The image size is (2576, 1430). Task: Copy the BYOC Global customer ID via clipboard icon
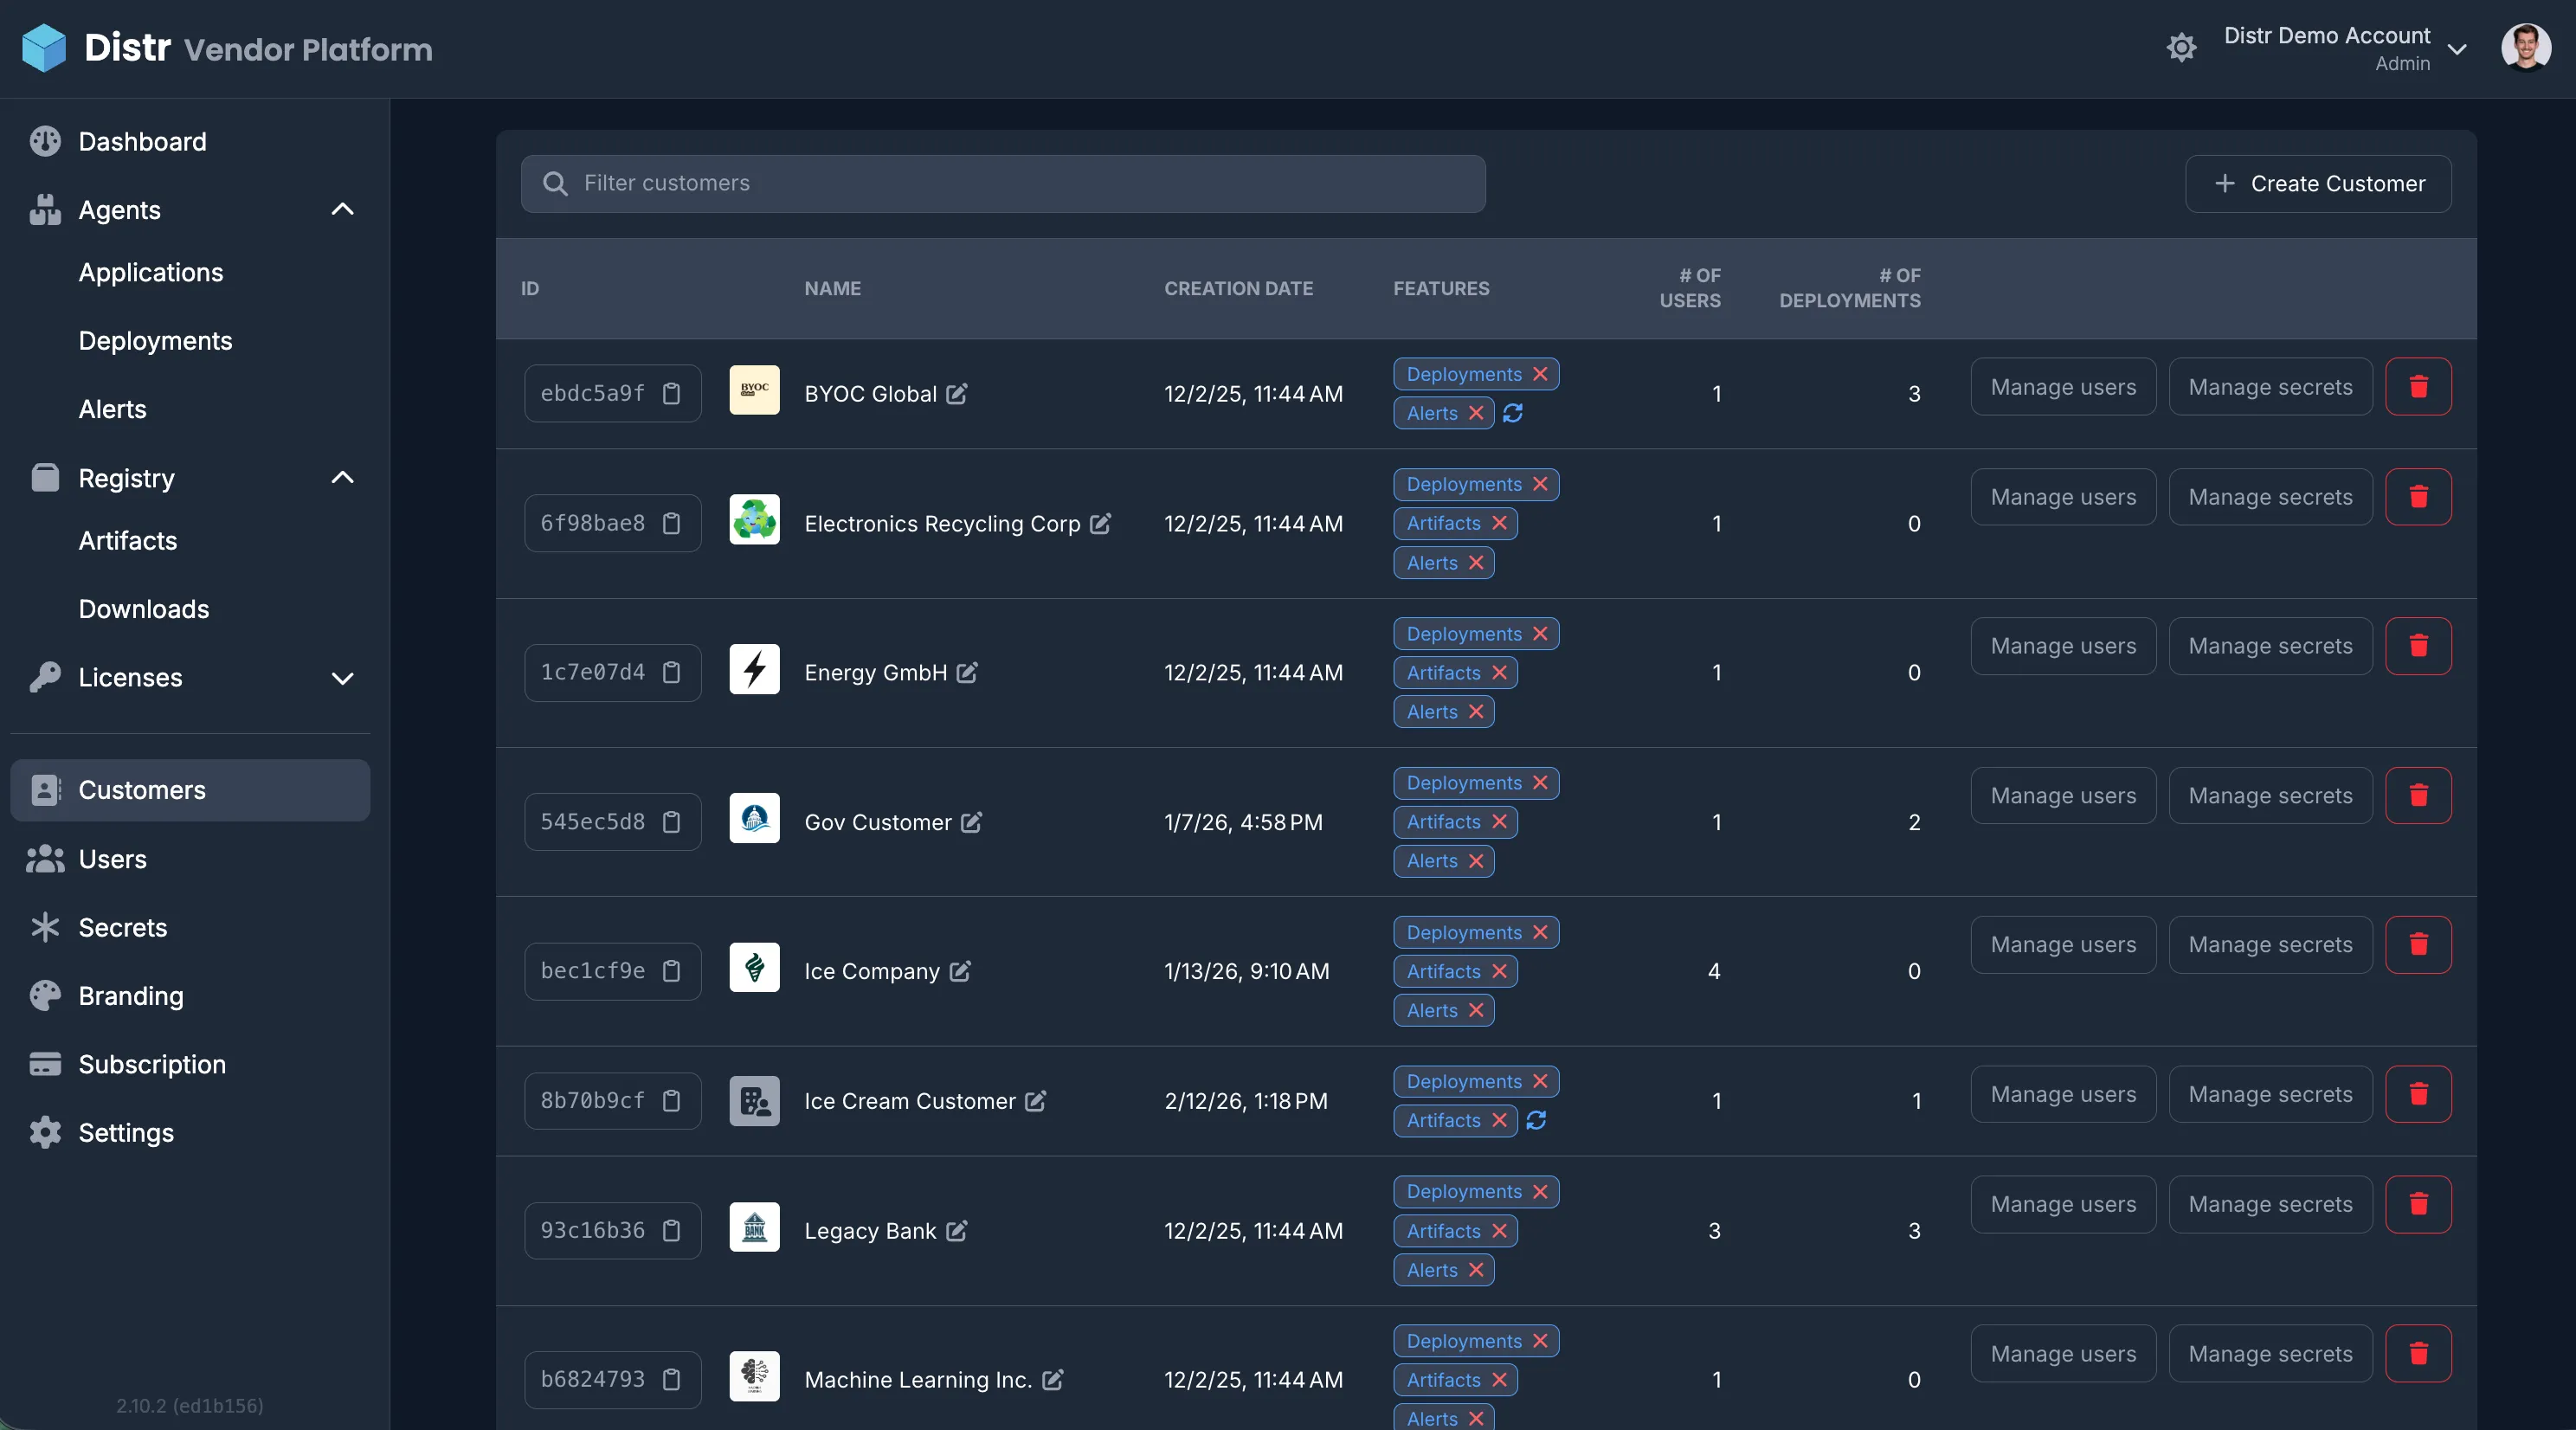[x=671, y=394]
